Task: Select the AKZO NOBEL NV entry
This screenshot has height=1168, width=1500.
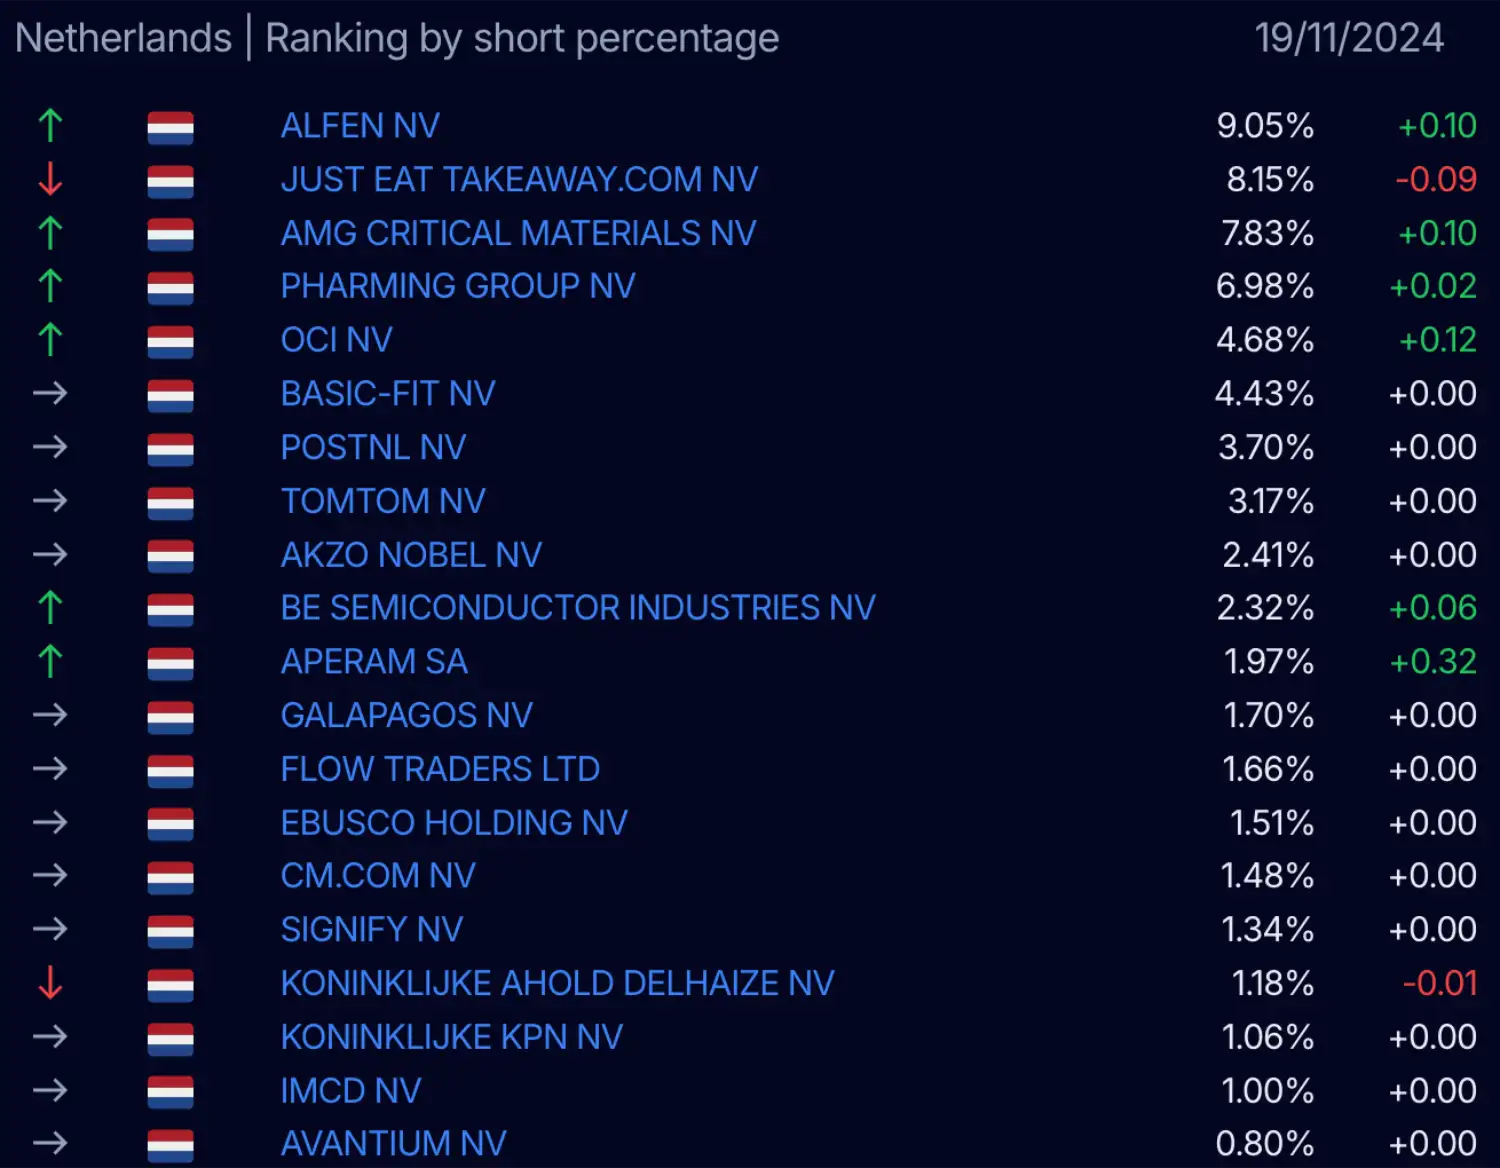Action: [411, 555]
